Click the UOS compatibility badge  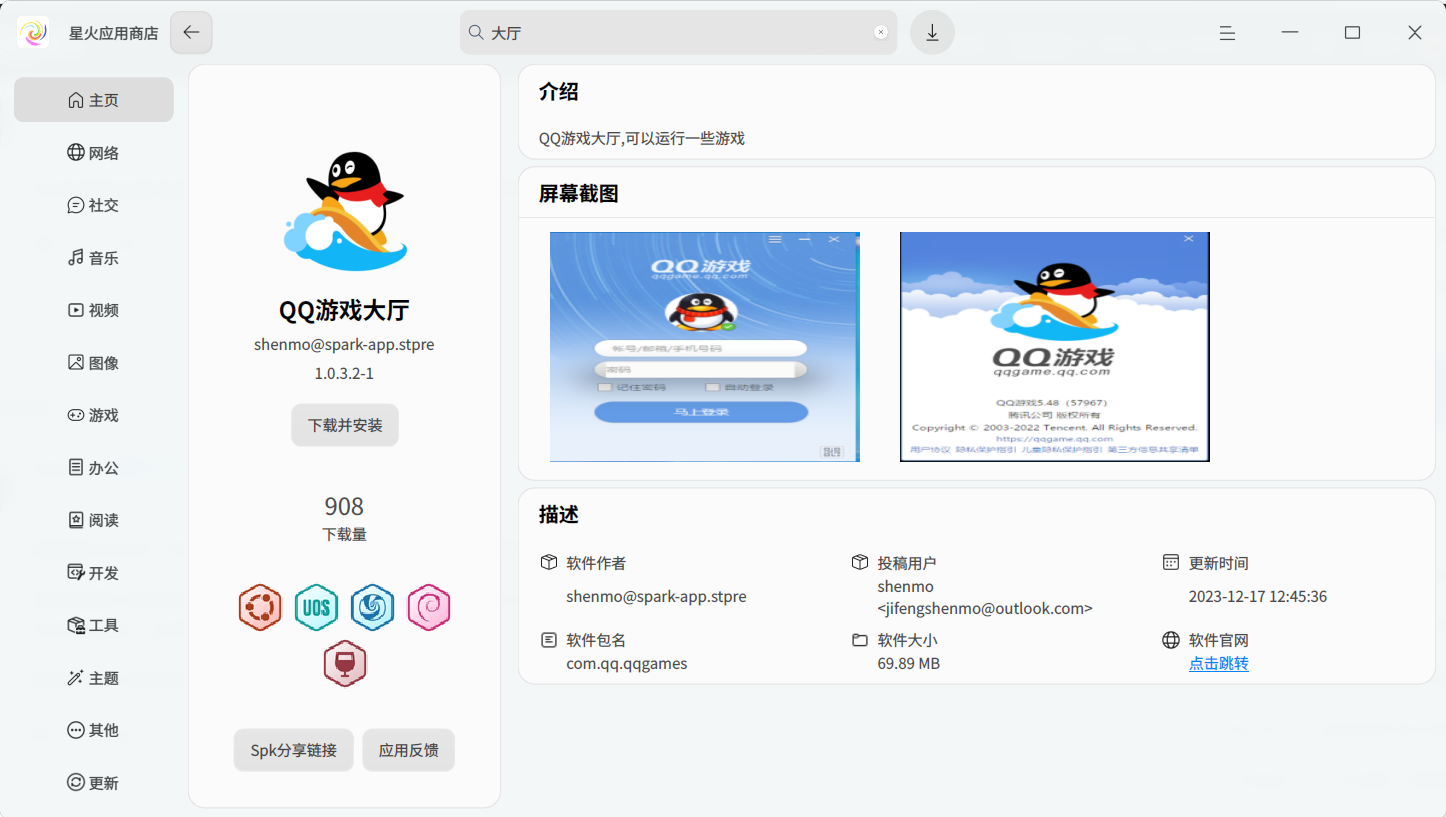pos(316,608)
